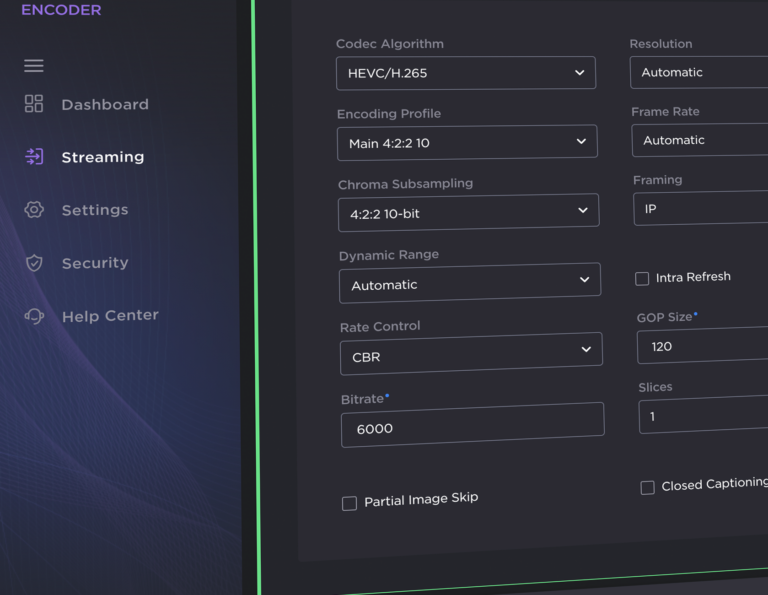The height and width of the screenshot is (595, 768).
Task: Click the Streaming arrows icon
Action: [34, 157]
